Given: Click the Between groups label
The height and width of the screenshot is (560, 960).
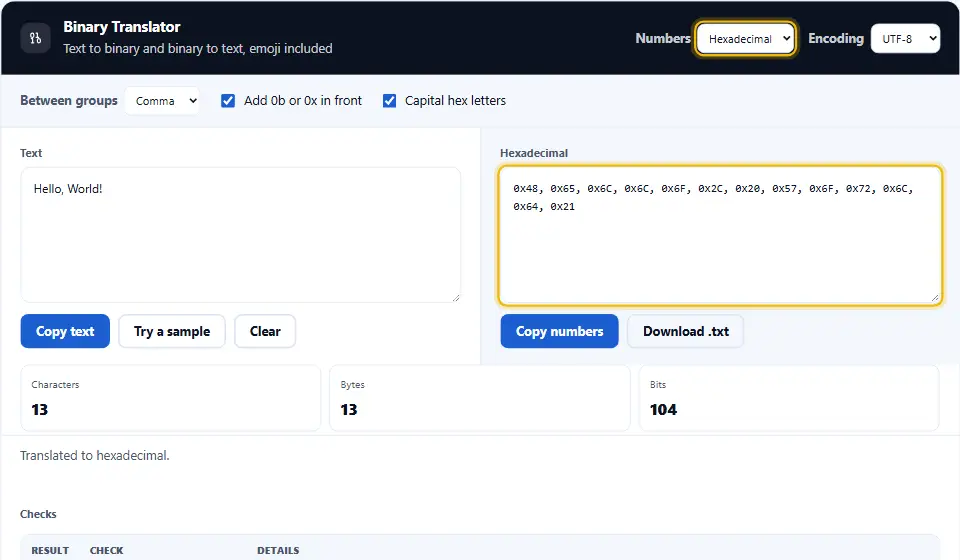Looking at the screenshot, I should 69,100.
